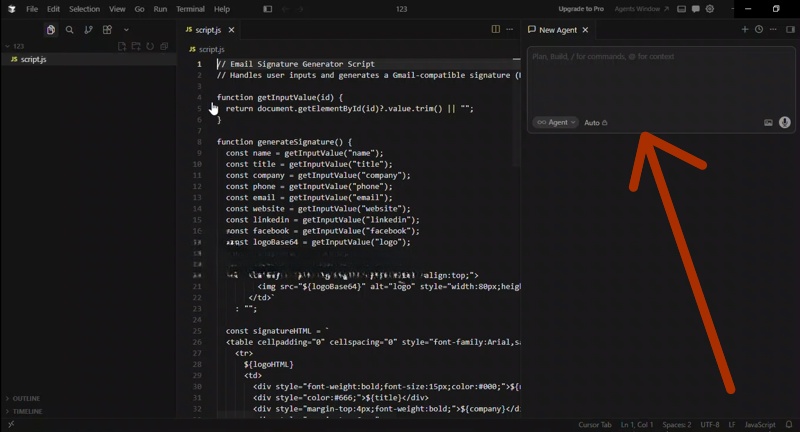Expand the TIMELINE section
The image size is (800, 432).
point(27,411)
